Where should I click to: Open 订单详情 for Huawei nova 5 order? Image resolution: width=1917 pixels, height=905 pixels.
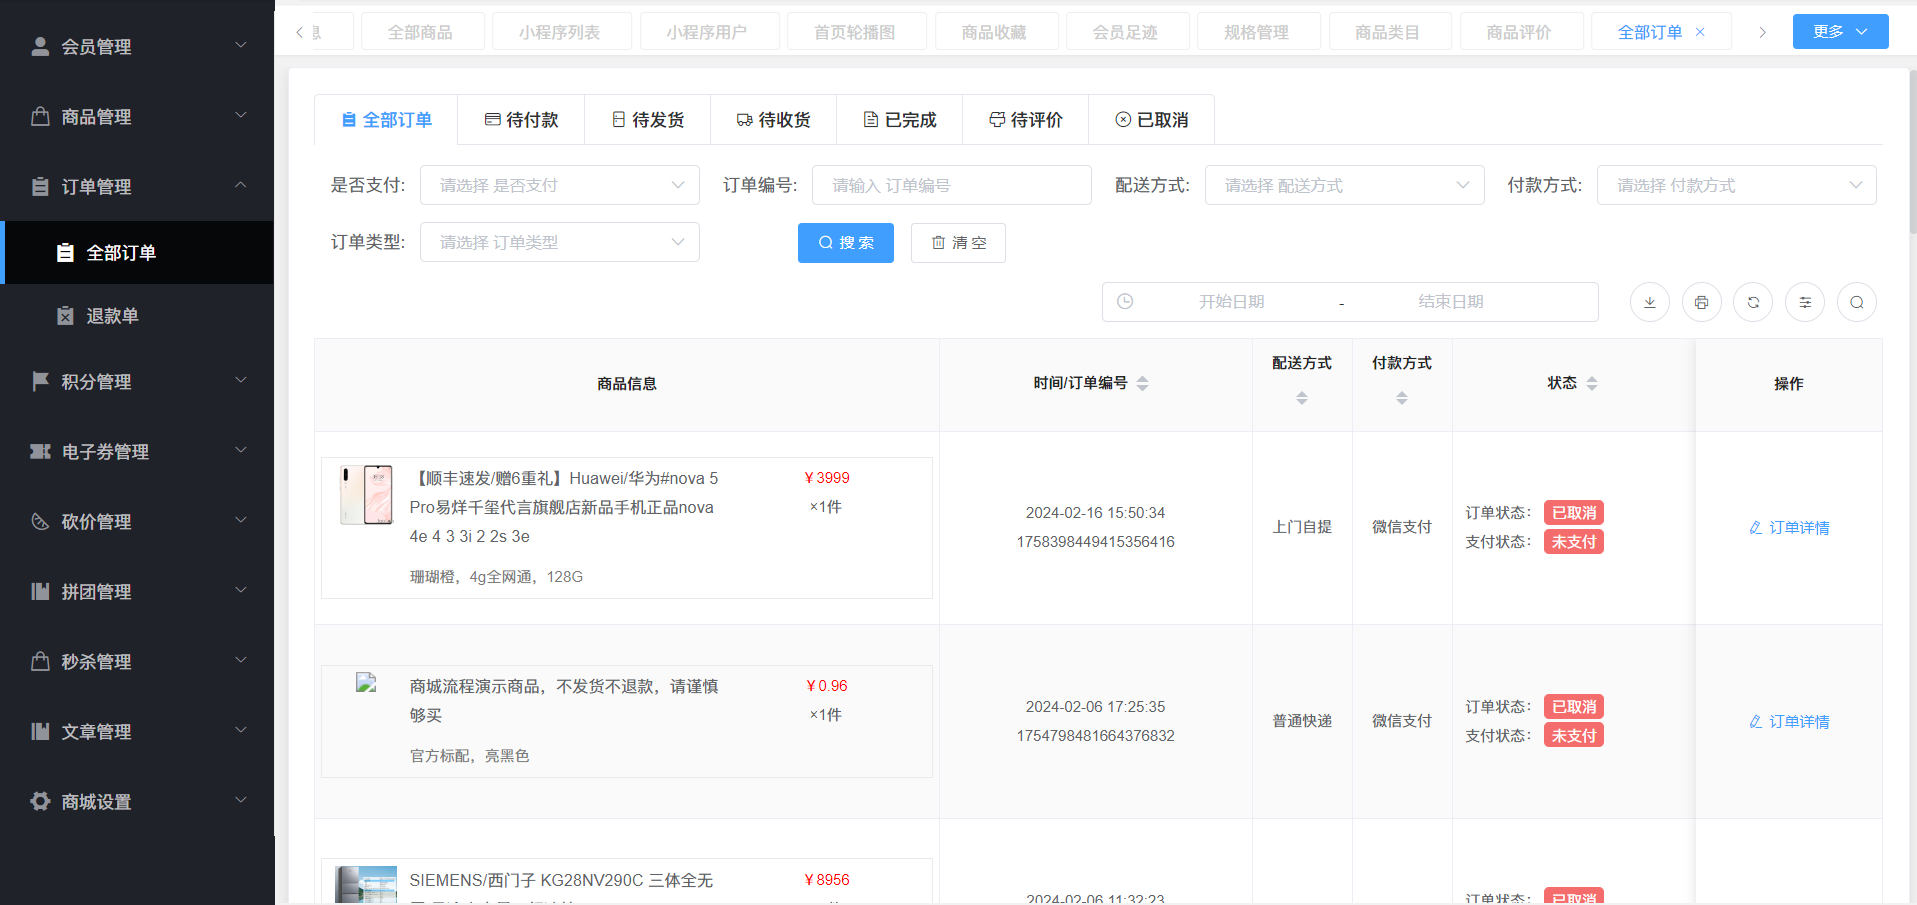(x=1789, y=527)
